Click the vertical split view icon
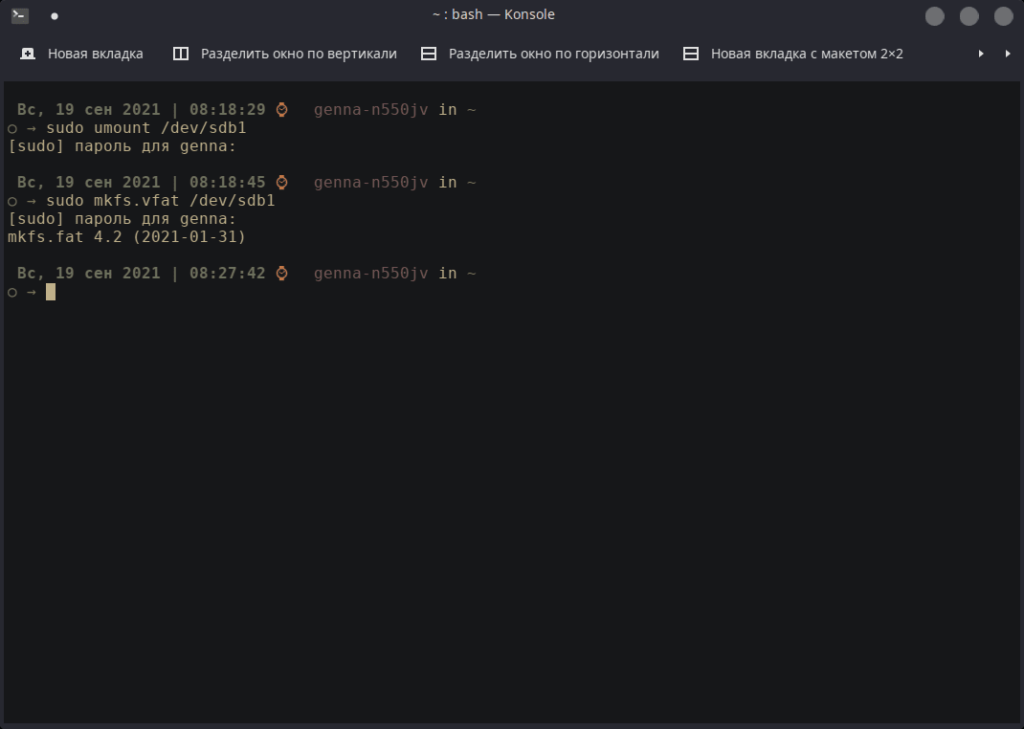Viewport: 1024px width, 729px height. point(181,54)
